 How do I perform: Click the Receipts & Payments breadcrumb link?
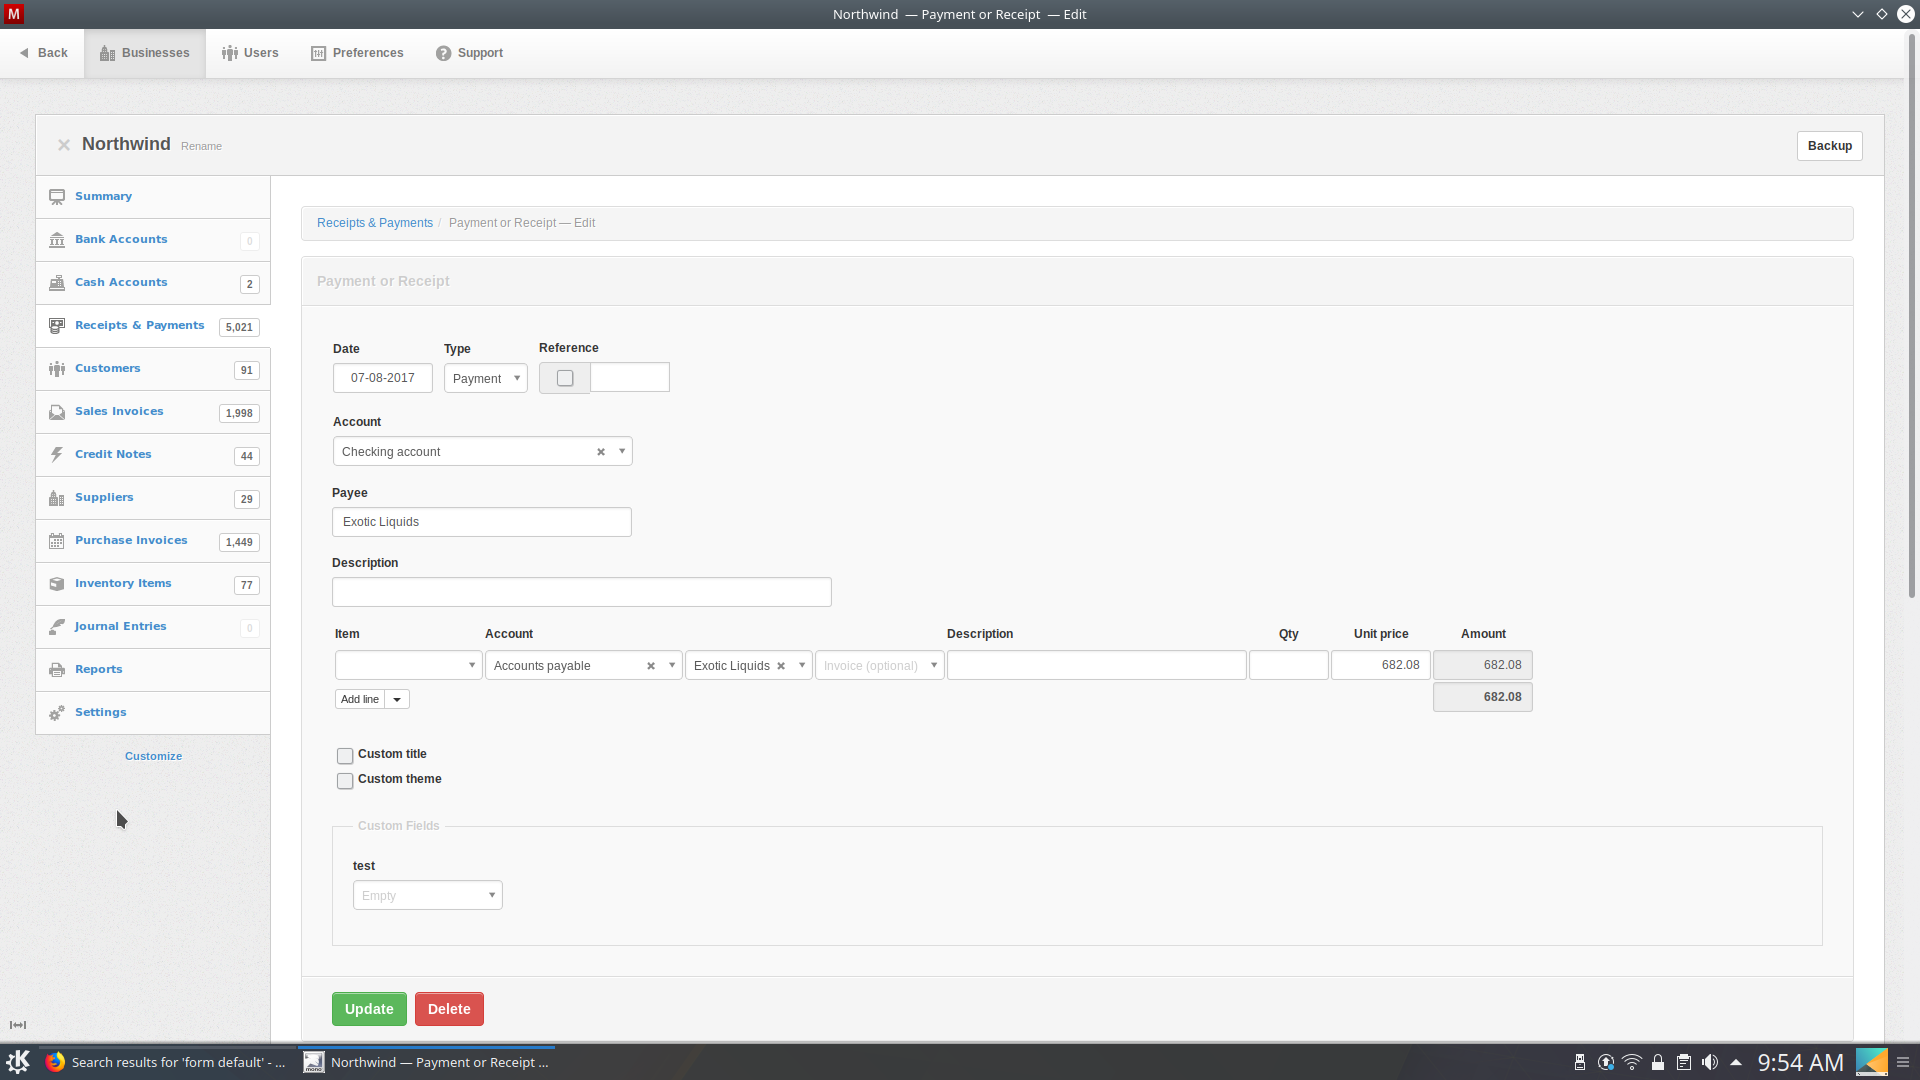(x=374, y=223)
